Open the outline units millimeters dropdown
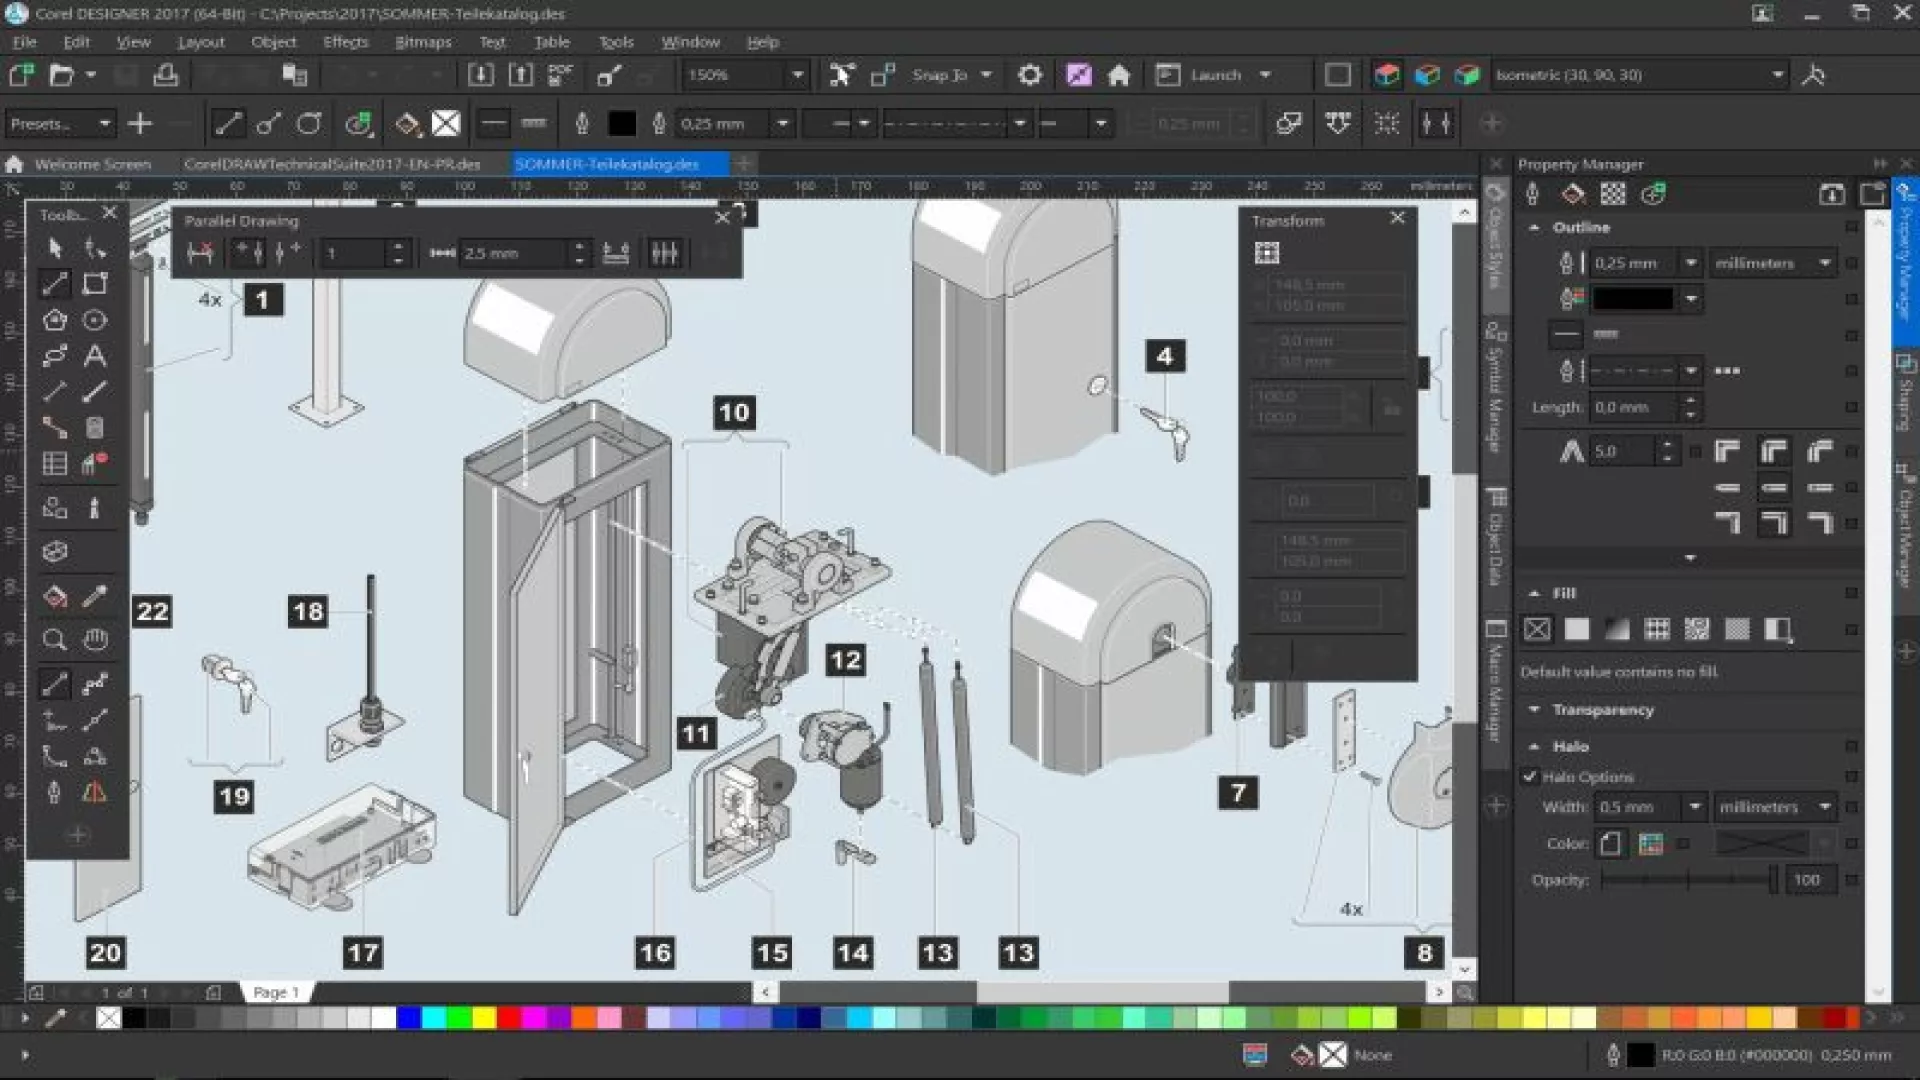This screenshot has width=1920, height=1080. point(1824,263)
